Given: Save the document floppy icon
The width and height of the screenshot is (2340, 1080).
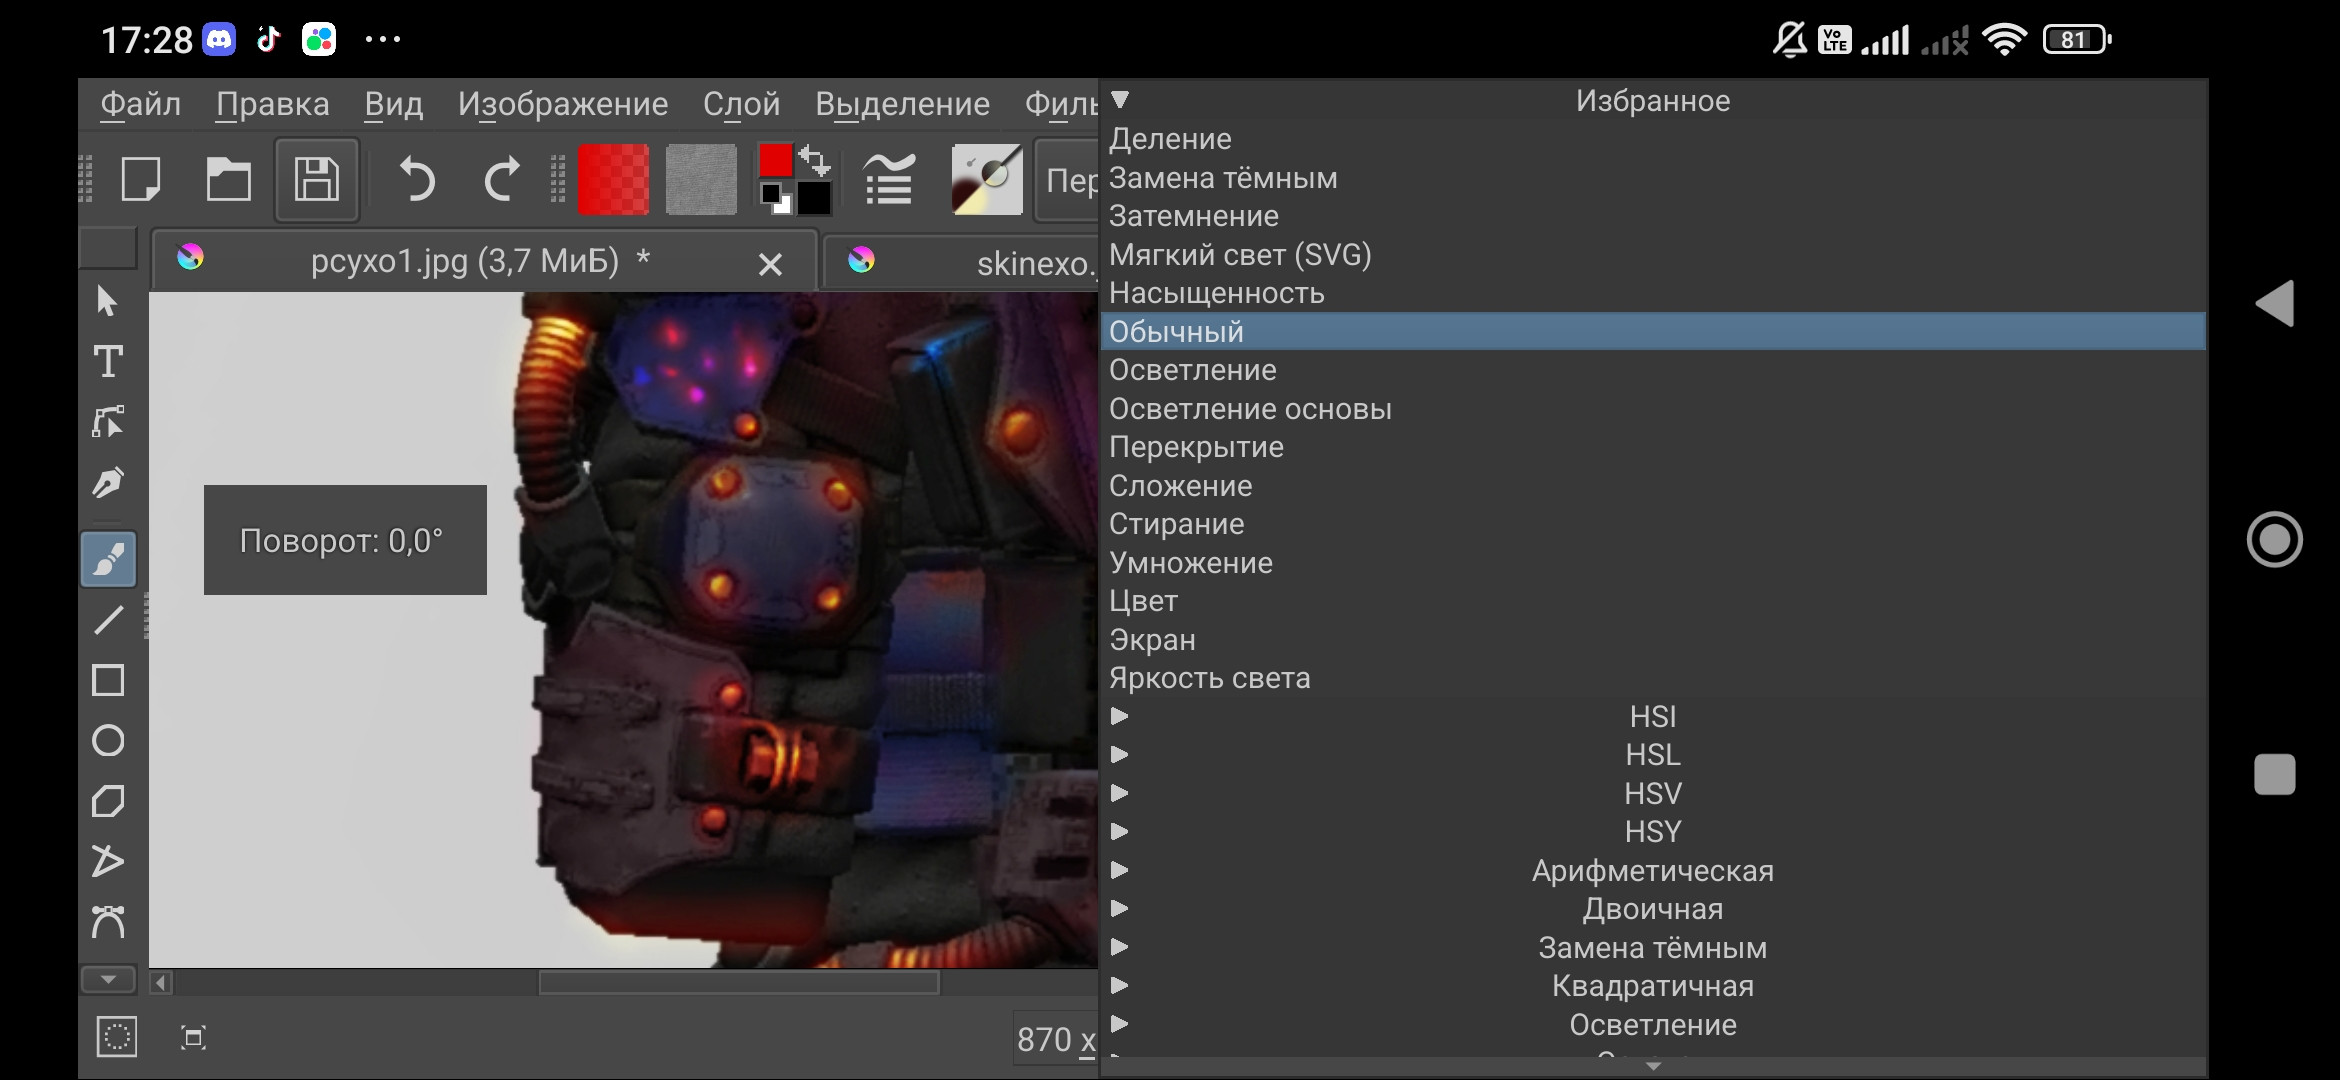Looking at the screenshot, I should pos(317,180).
